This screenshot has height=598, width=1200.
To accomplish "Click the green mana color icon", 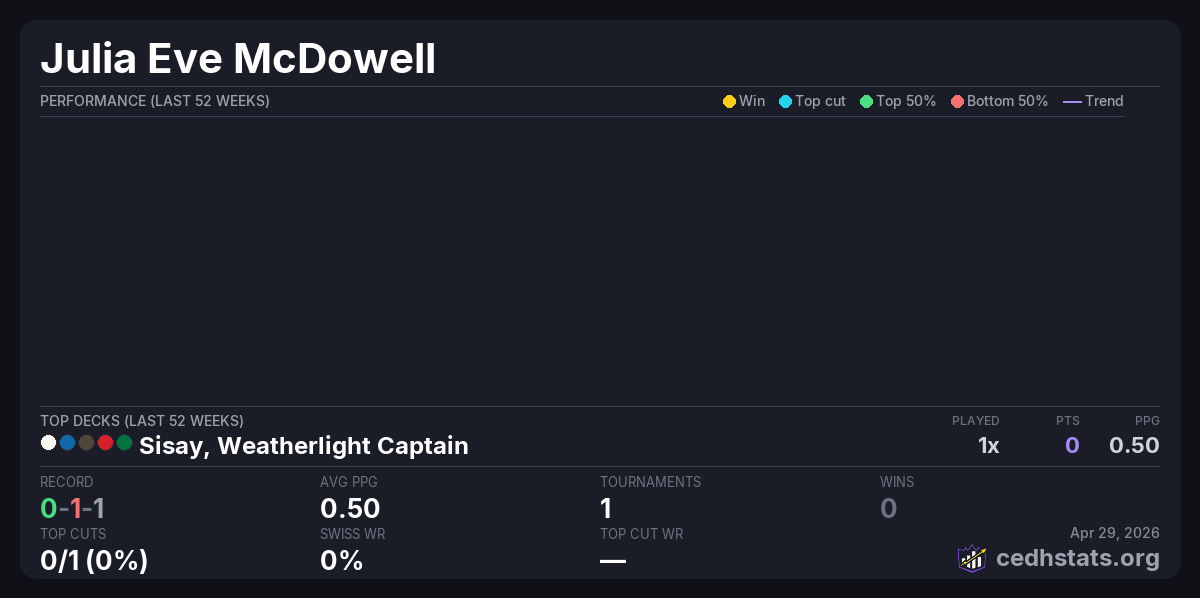I will pyautogui.click(x=124, y=442).
